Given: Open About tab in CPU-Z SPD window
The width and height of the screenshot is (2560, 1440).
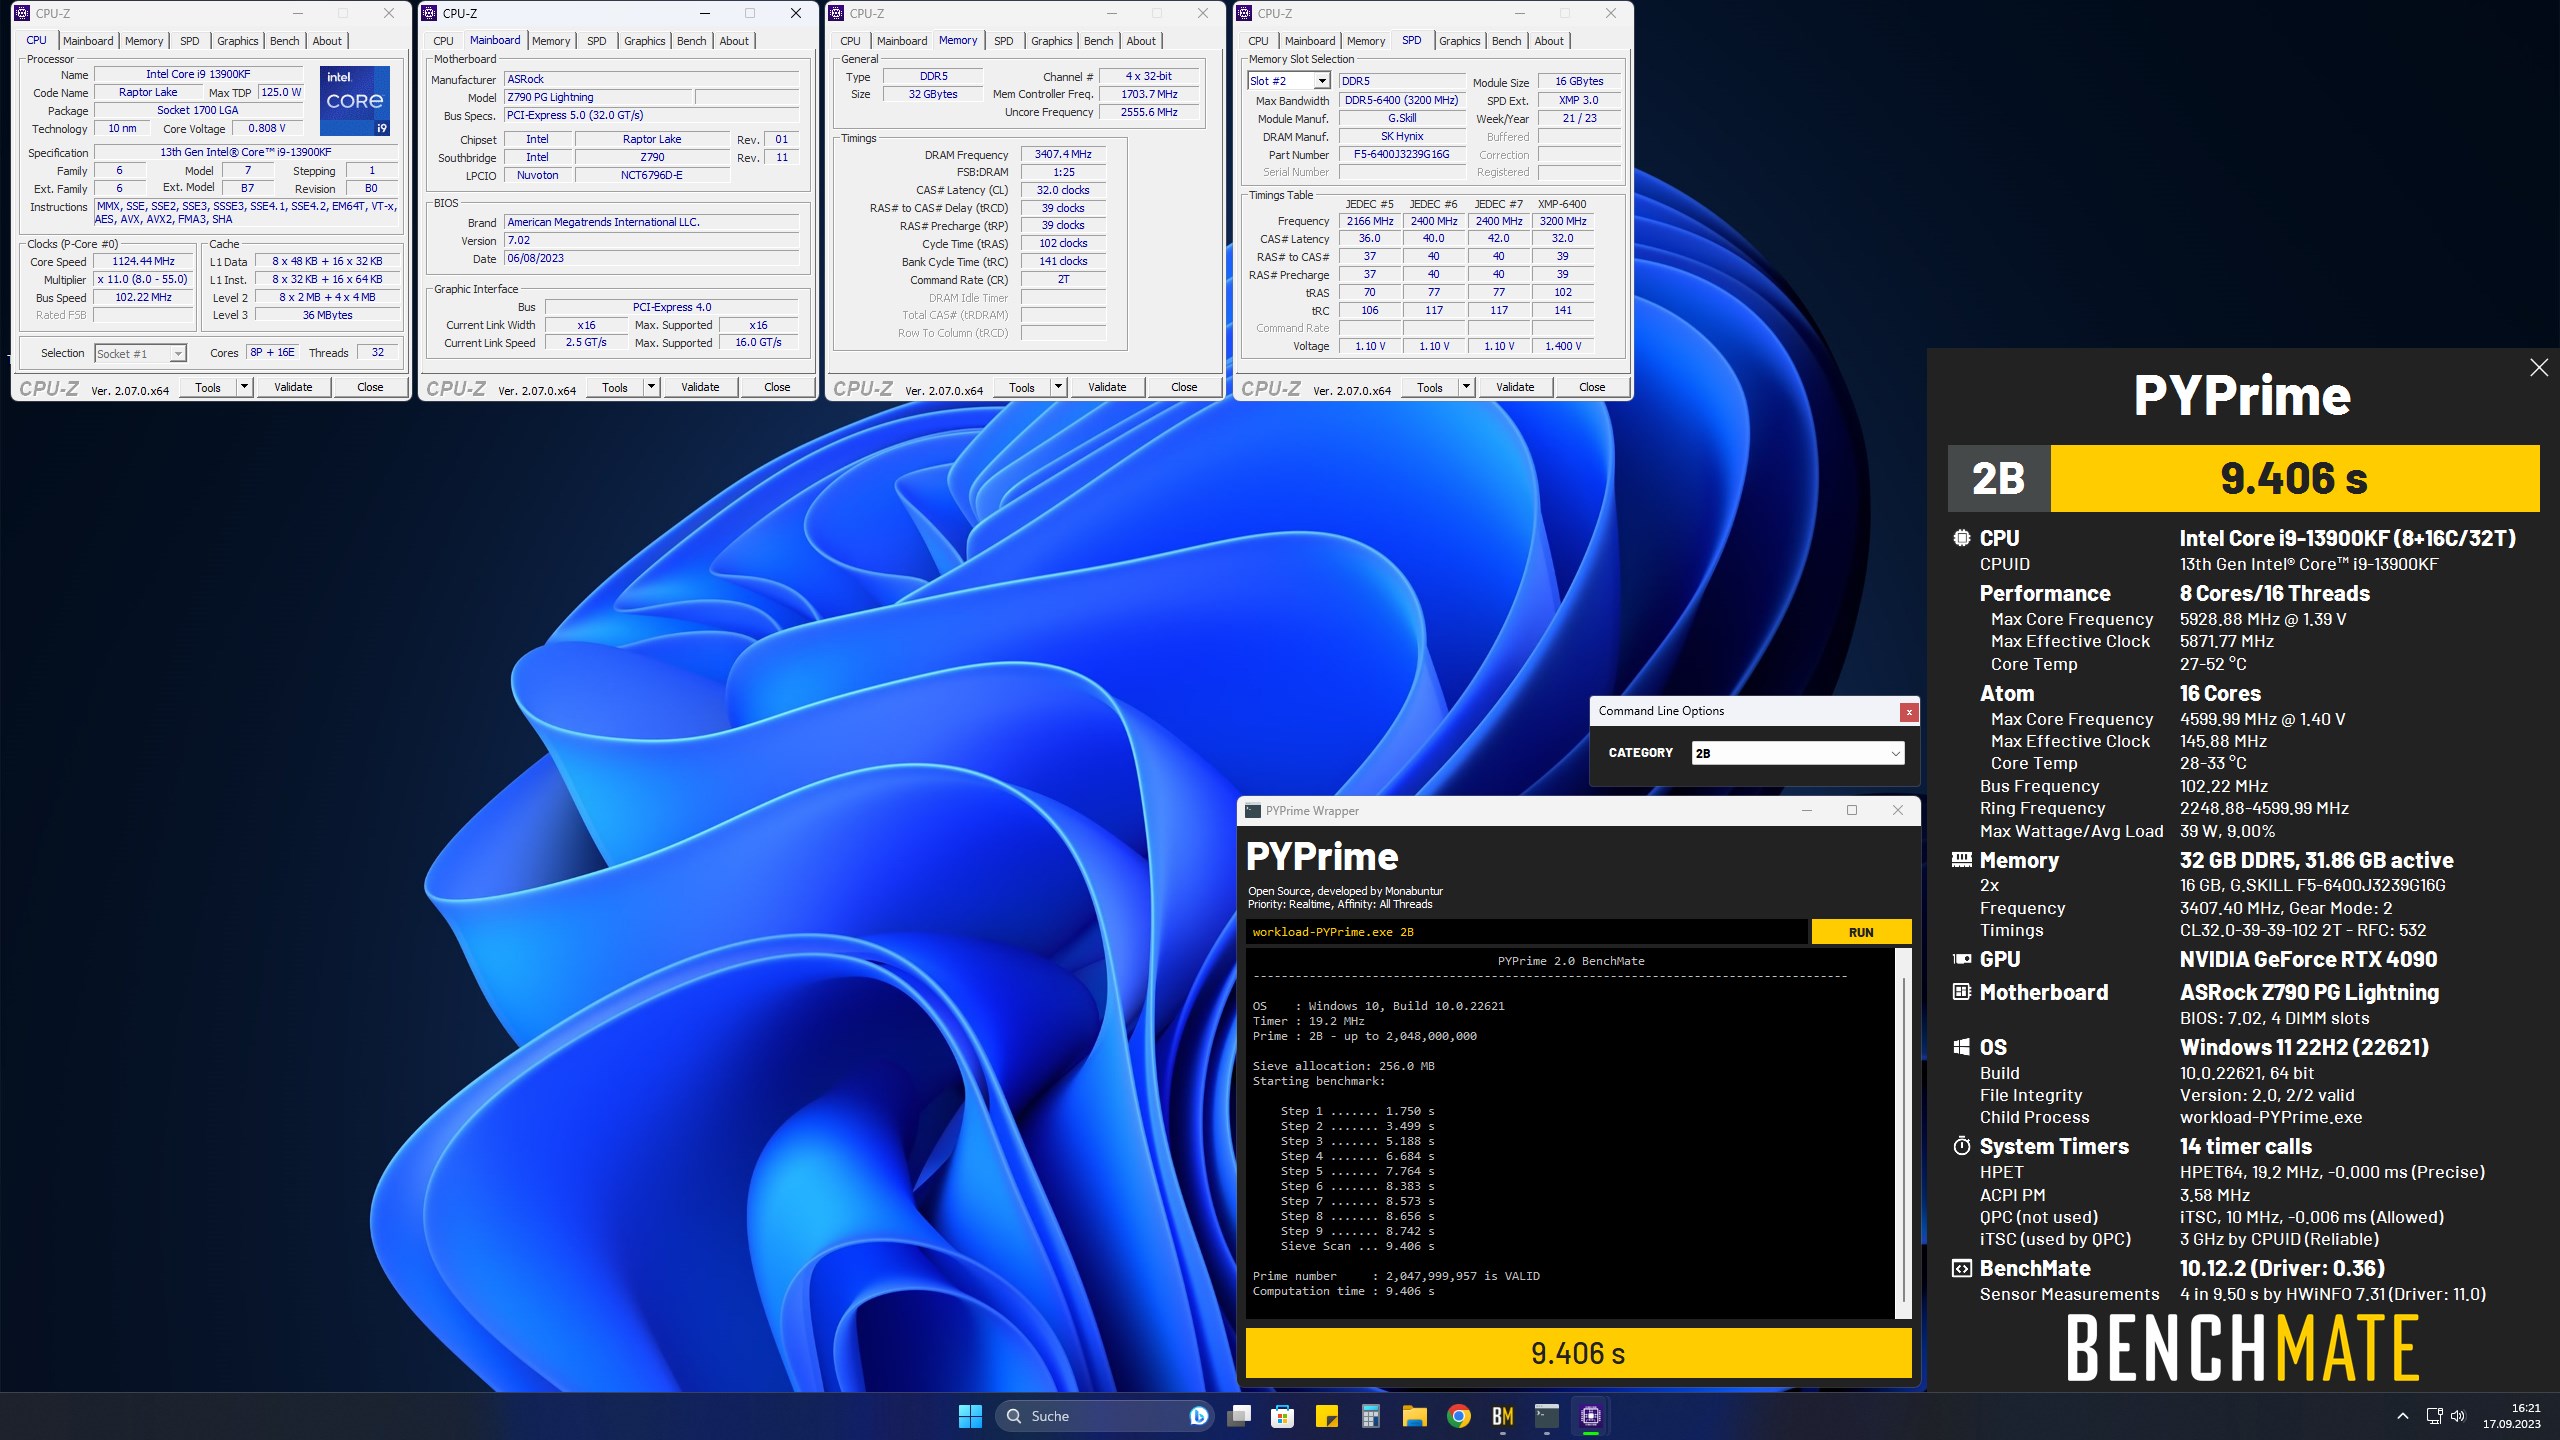Looking at the screenshot, I should [1548, 41].
